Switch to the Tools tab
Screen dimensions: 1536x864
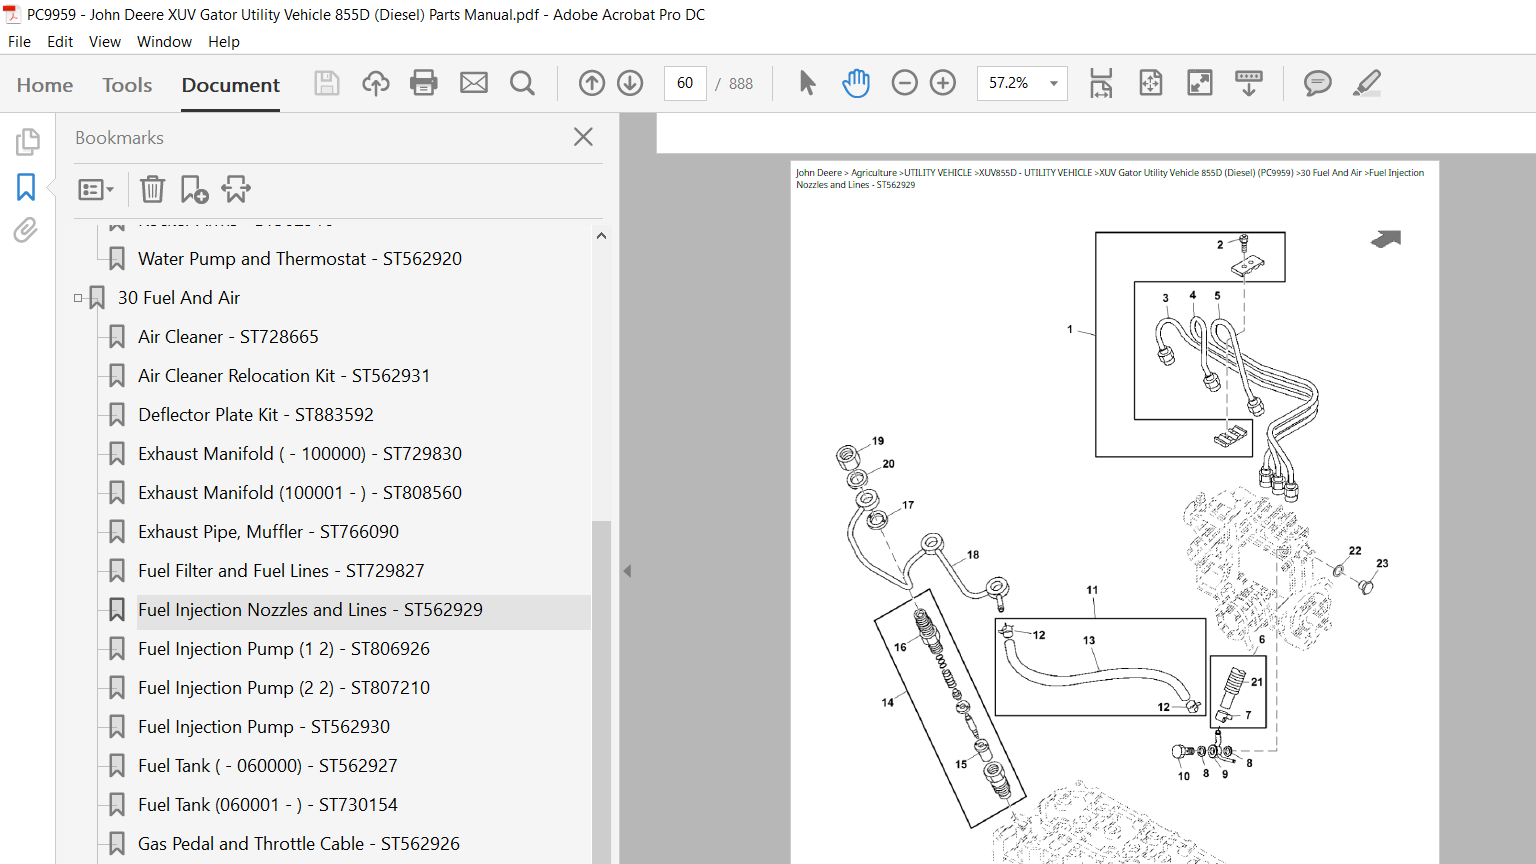[x=127, y=85]
